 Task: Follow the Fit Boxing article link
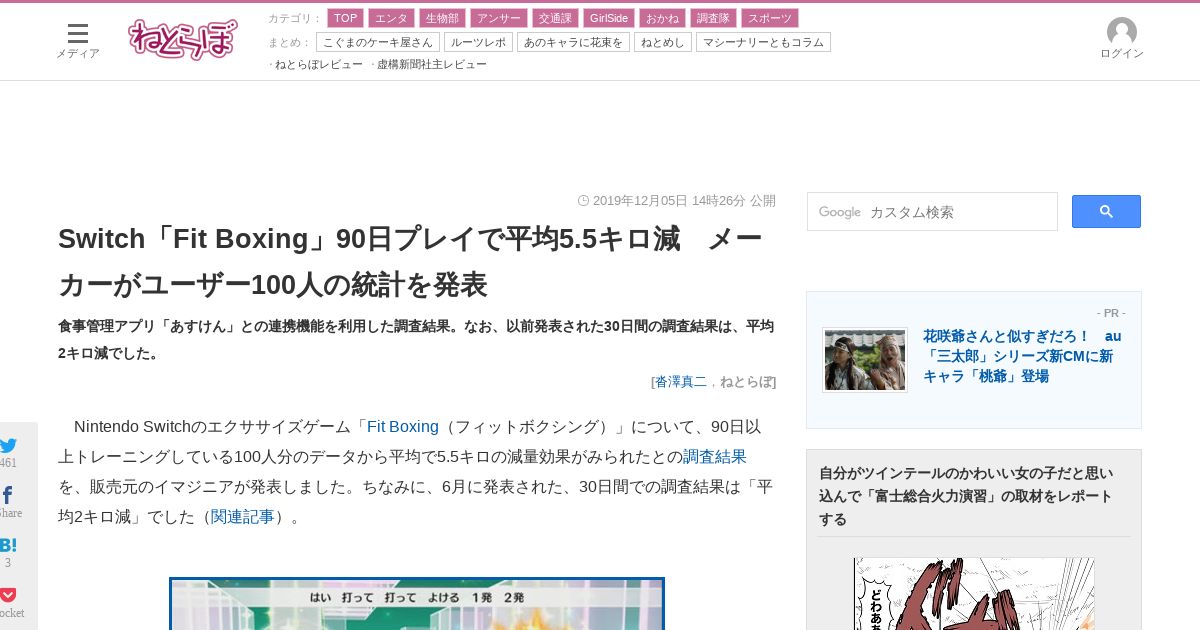pos(403,427)
